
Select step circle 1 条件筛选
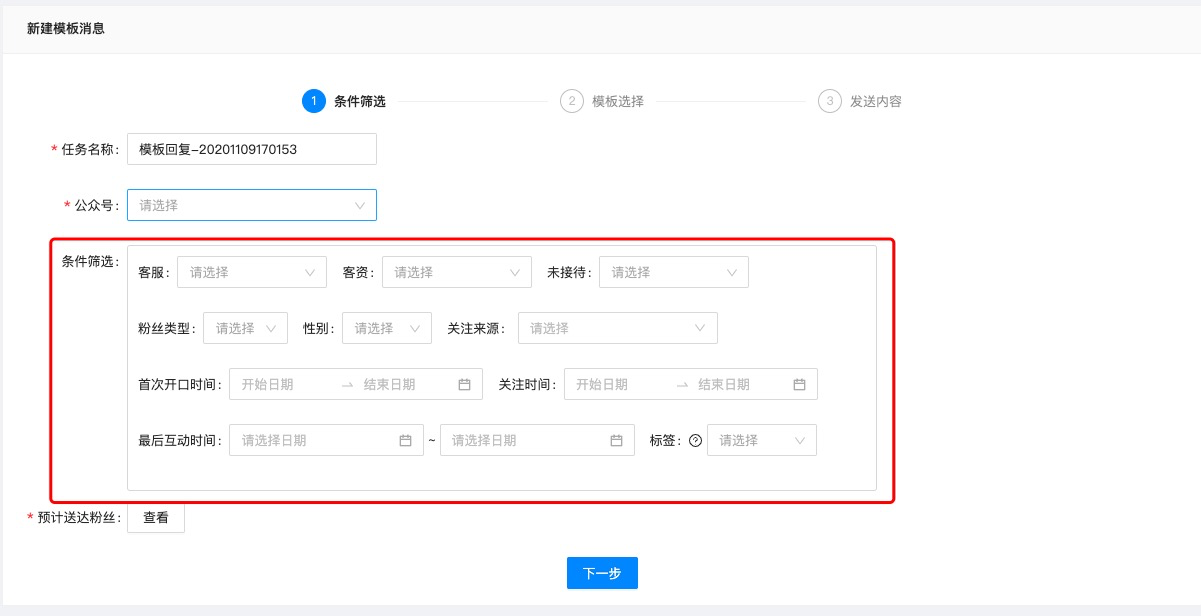pyautogui.click(x=314, y=100)
